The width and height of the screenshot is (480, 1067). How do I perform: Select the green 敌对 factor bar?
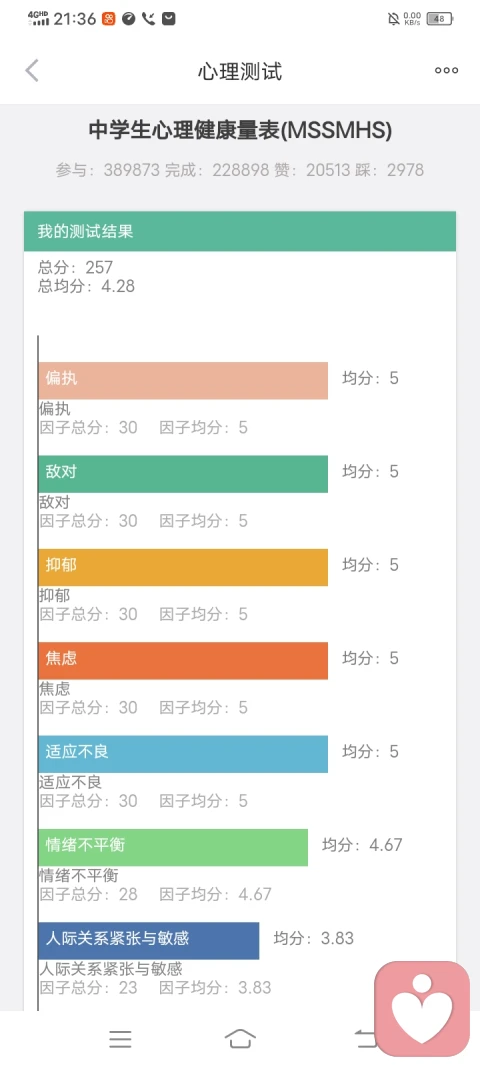(183, 474)
